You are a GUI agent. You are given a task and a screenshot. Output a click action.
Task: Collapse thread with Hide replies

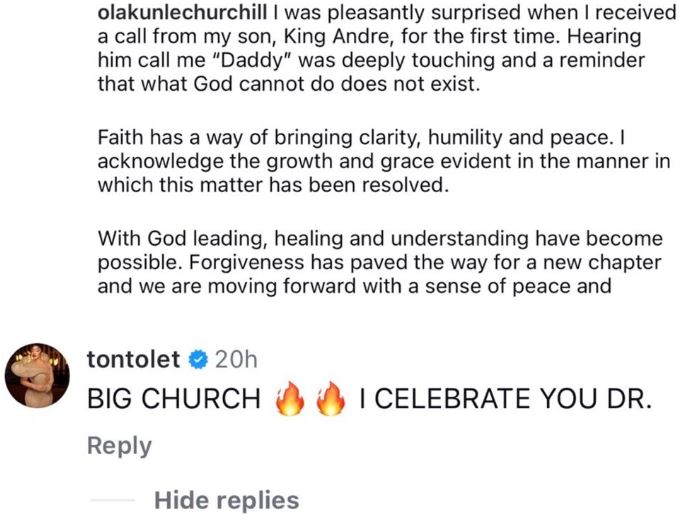tap(226, 500)
